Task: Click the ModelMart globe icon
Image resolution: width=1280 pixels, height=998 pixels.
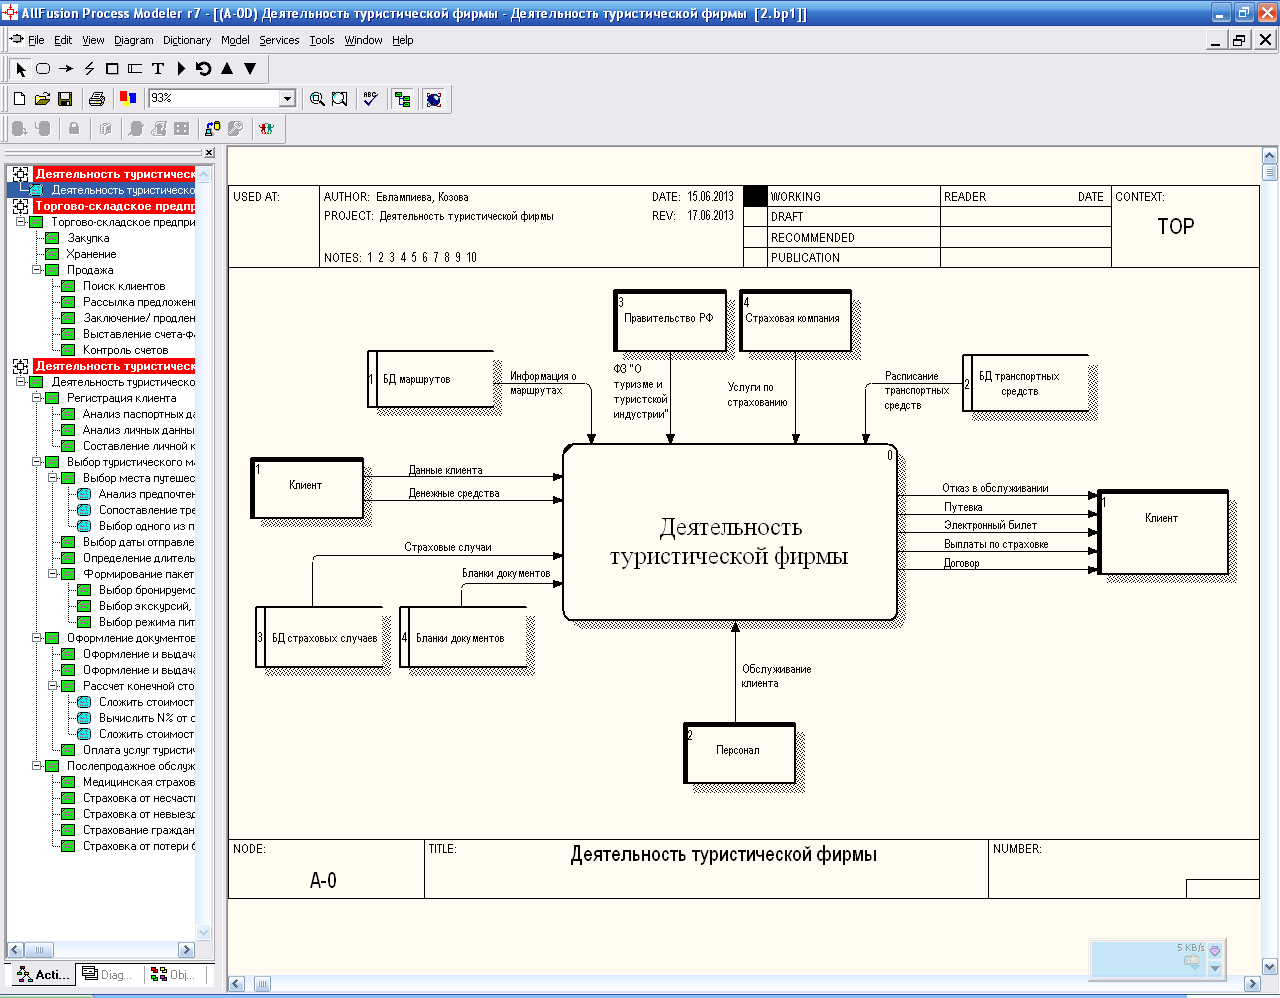Action: (434, 99)
